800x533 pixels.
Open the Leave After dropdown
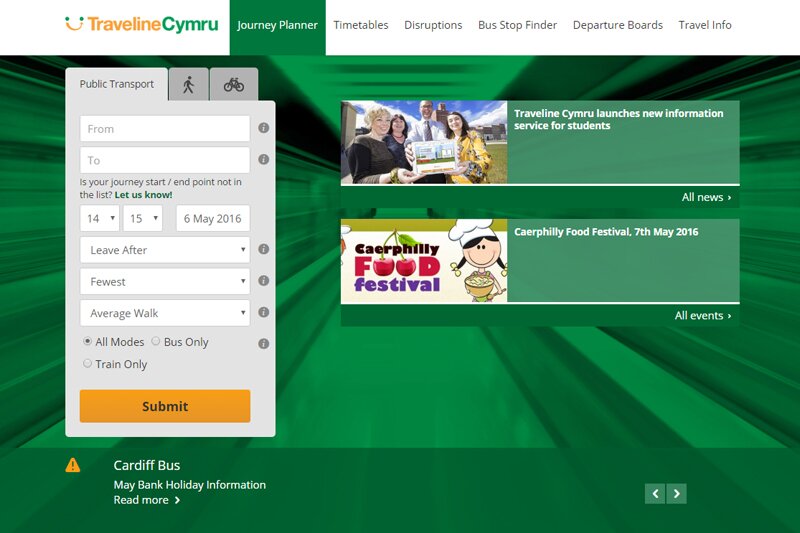[165, 250]
